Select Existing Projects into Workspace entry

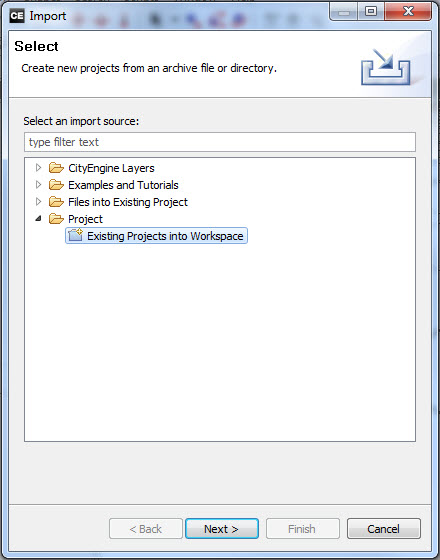pyautogui.click(x=156, y=236)
